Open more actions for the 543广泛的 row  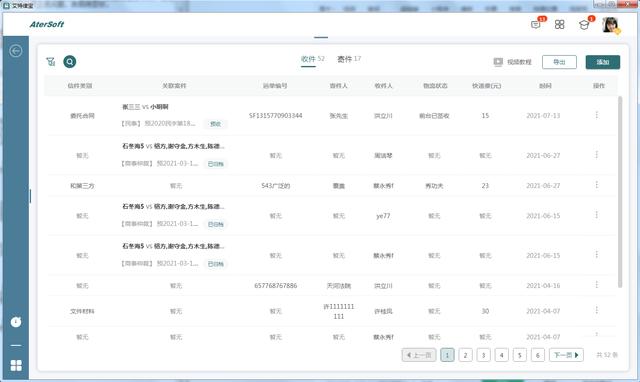[597, 185]
